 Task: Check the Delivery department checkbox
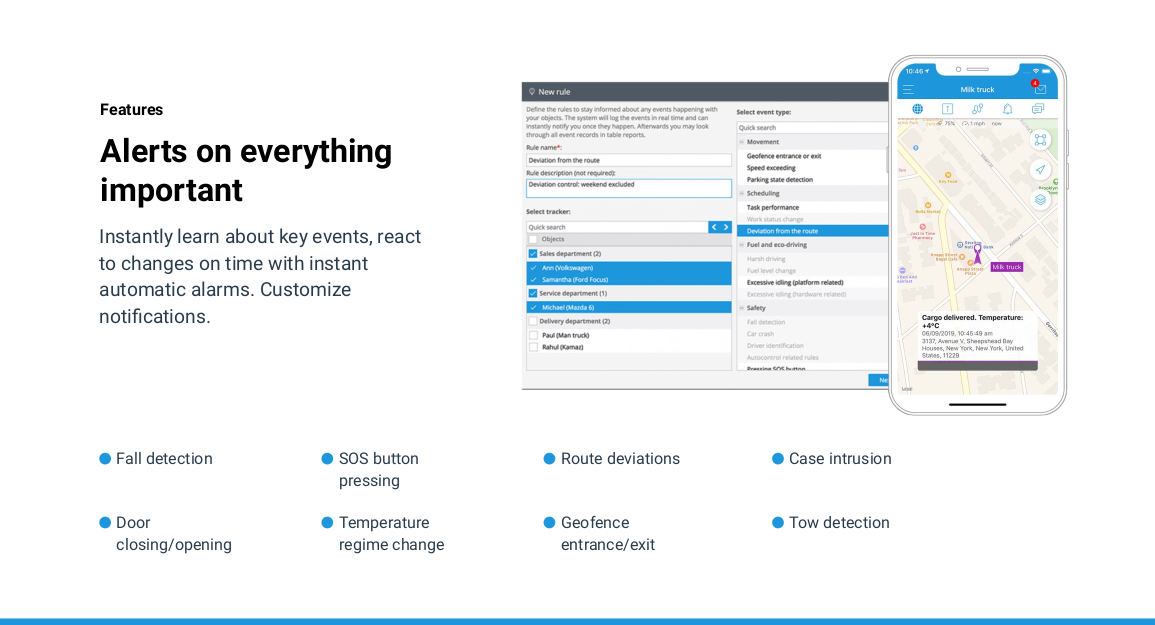[533, 321]
